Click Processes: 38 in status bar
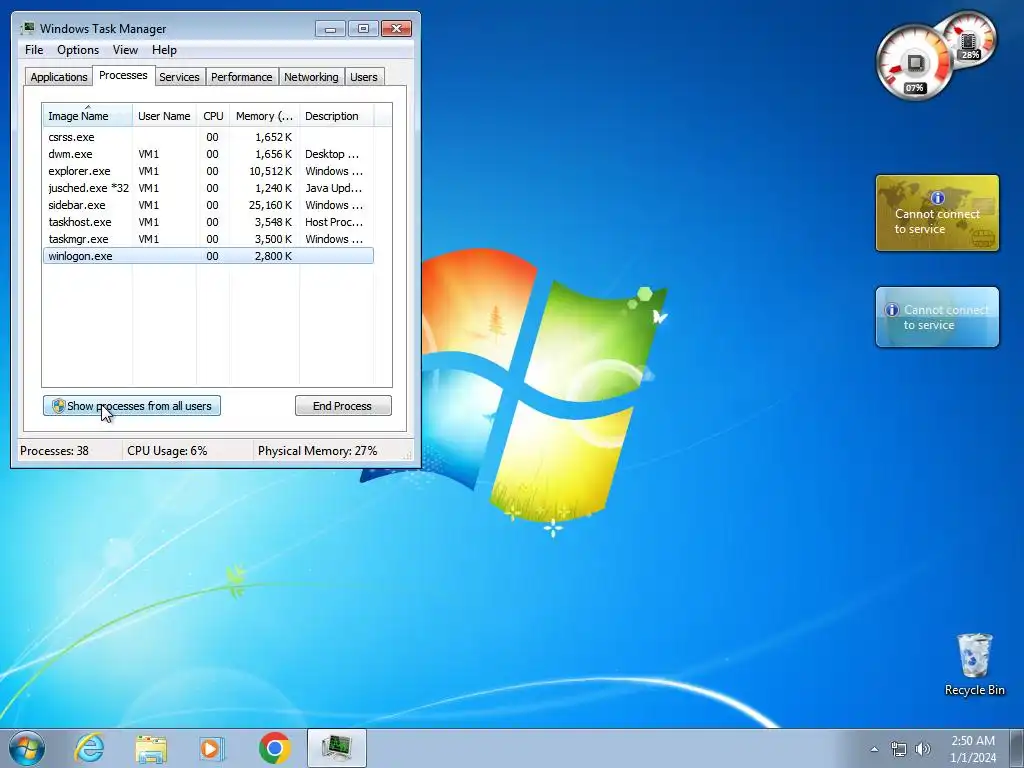 (54, 451)
